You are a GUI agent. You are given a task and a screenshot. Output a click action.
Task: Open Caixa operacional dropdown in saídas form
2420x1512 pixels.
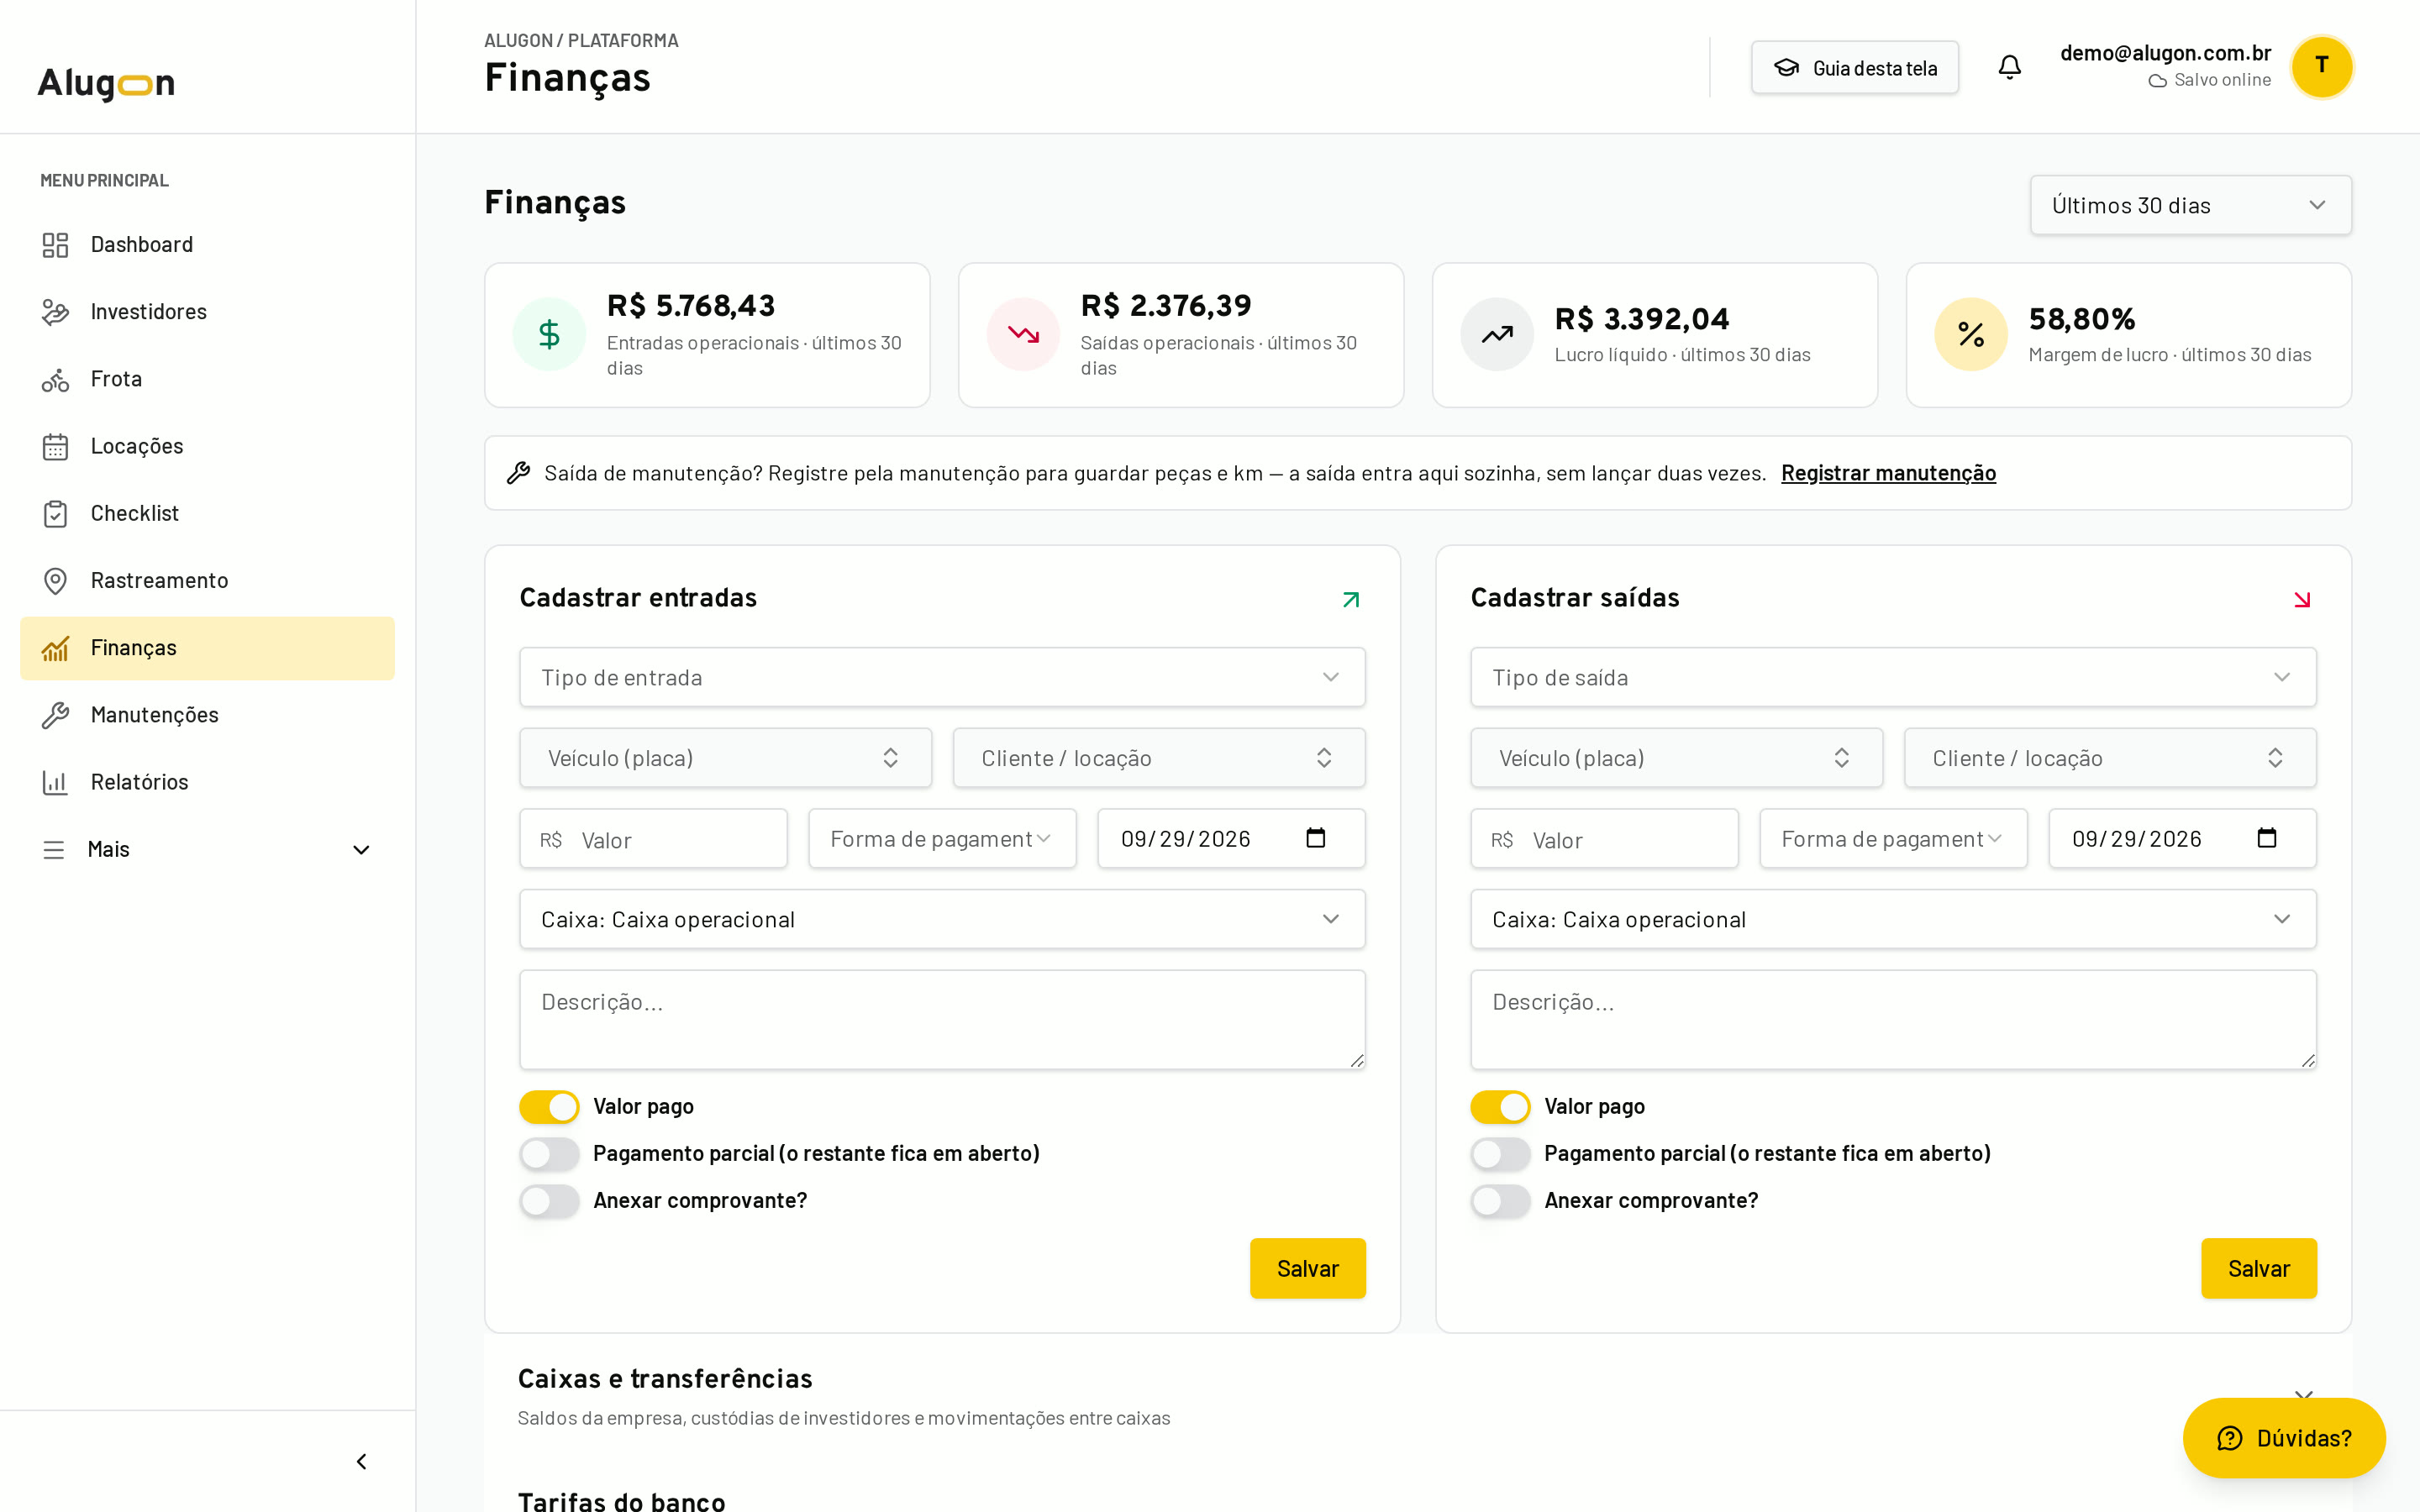(1893, 919)
